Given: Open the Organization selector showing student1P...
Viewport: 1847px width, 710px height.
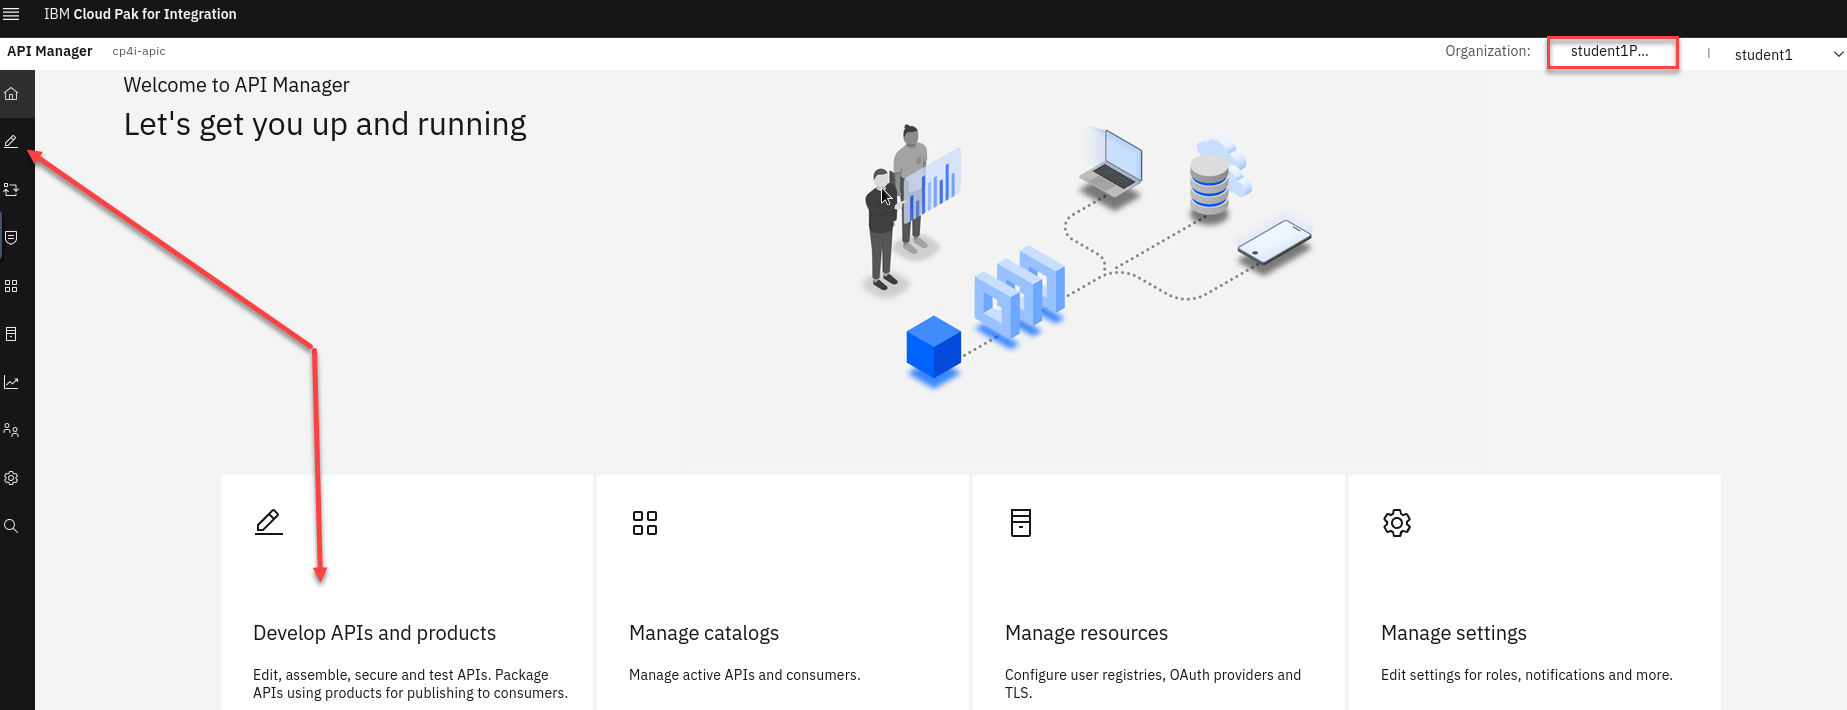Looking at the screenshot, I should [1611, 52].
